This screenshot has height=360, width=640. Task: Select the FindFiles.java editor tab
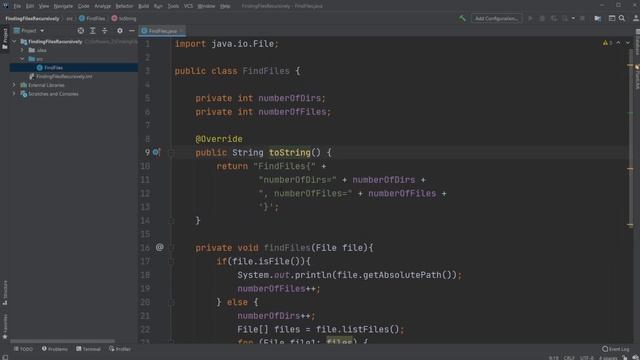pyautogui.click(x=162, y=31)
